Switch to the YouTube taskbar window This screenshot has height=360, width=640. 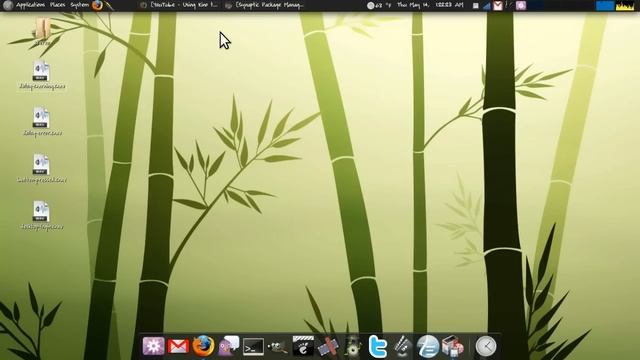tap(179, 5)
